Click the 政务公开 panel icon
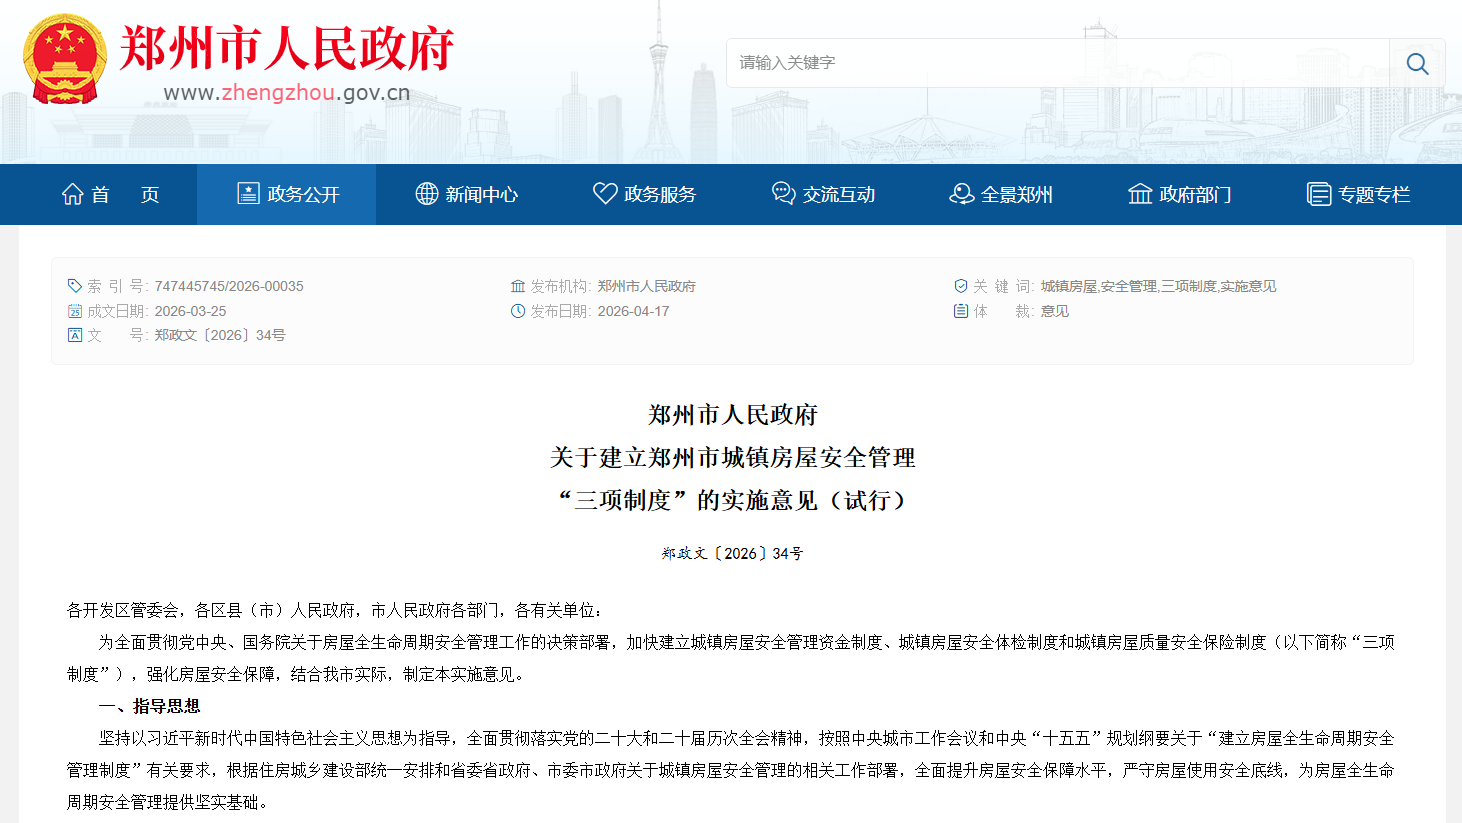 coord(248,194)
